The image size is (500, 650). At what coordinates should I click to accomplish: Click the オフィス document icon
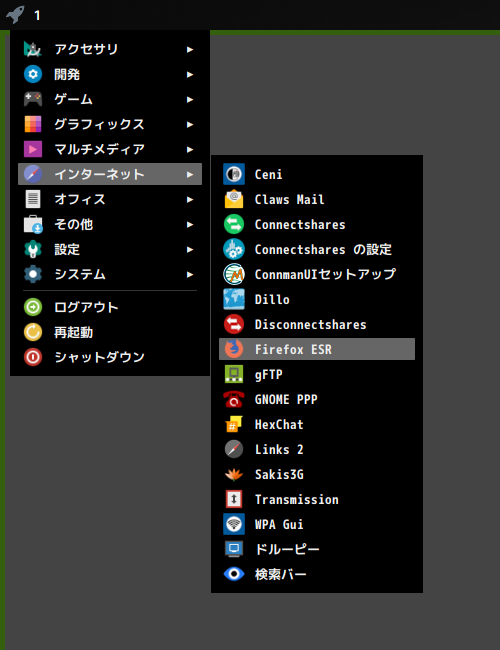(33, 199)
